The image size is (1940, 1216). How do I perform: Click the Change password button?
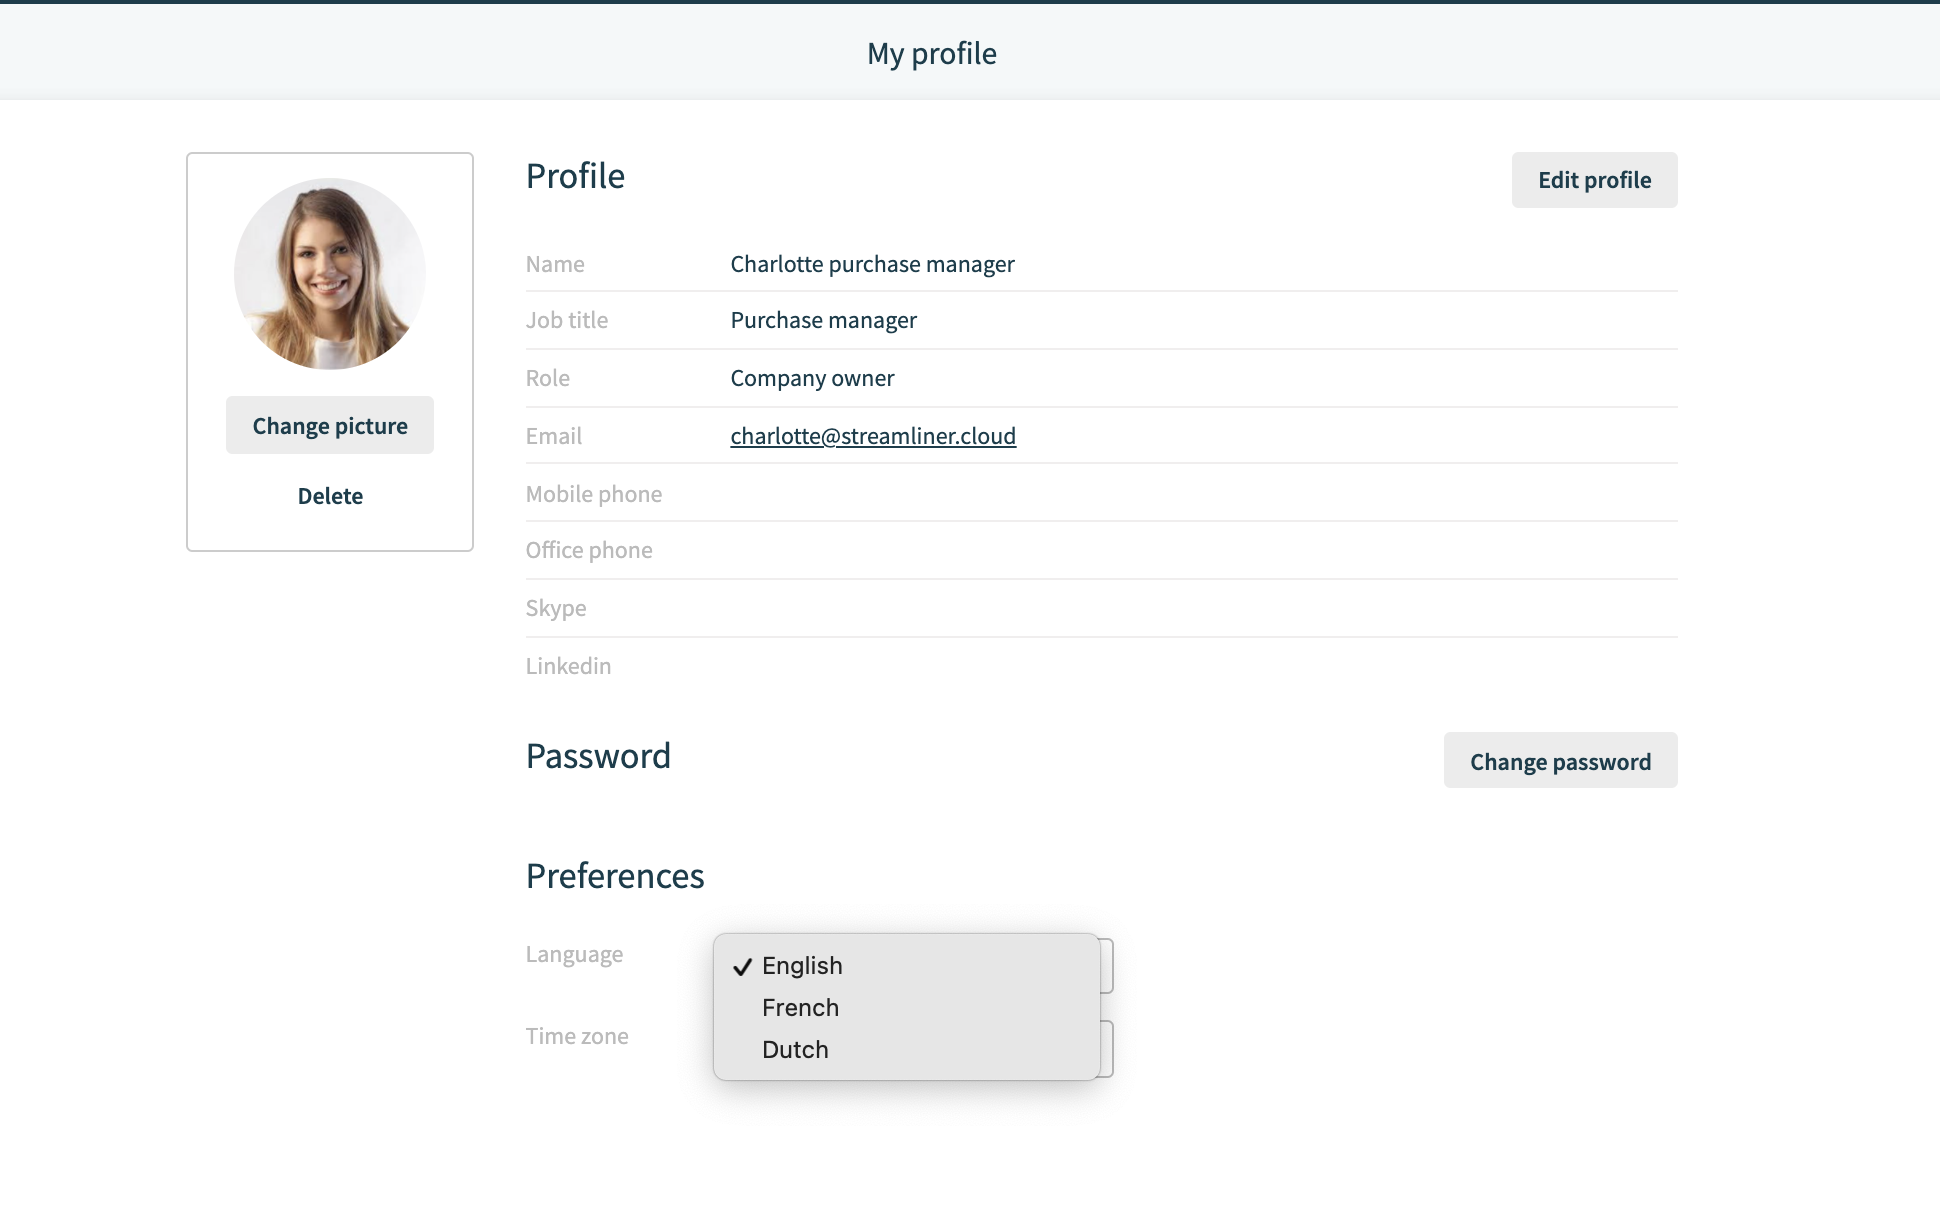pos(1560,761)
